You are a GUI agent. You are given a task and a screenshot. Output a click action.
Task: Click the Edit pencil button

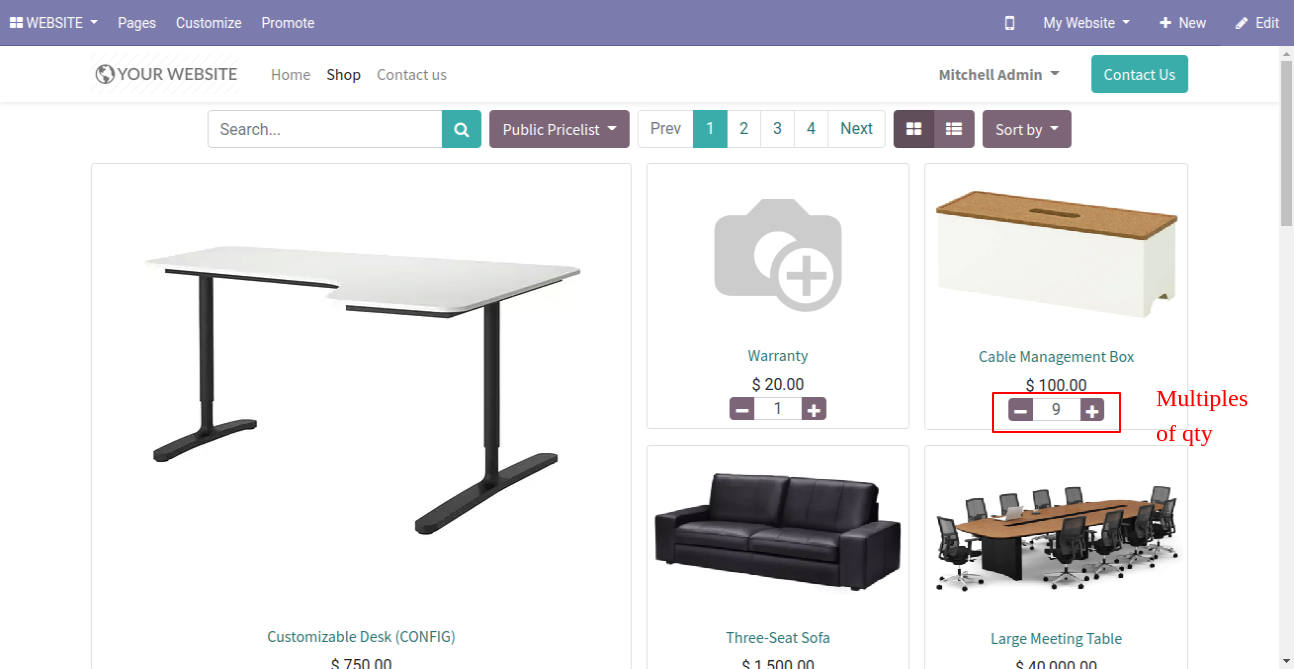click(x=1257, y=23)
